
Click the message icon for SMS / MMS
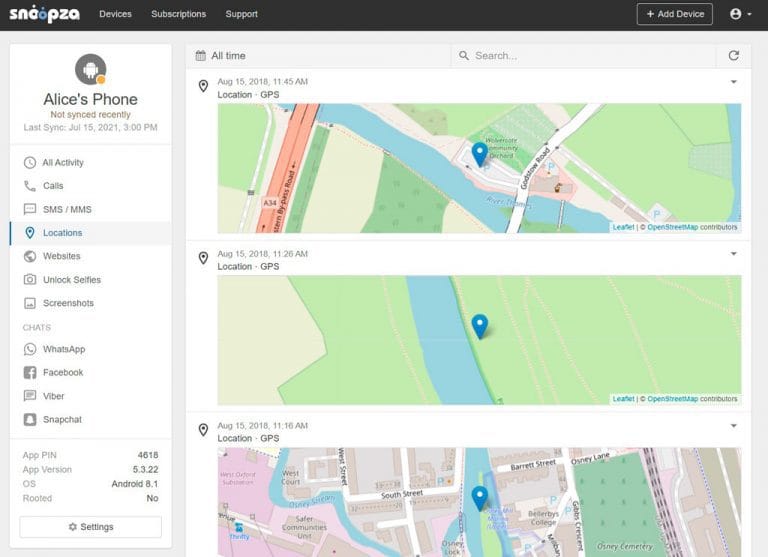[x=30, y=209]
